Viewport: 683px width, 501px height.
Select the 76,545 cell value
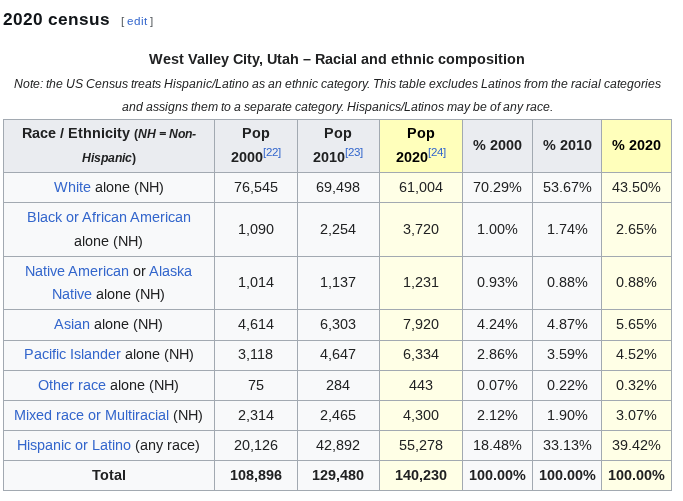click(x=256, y=187)
